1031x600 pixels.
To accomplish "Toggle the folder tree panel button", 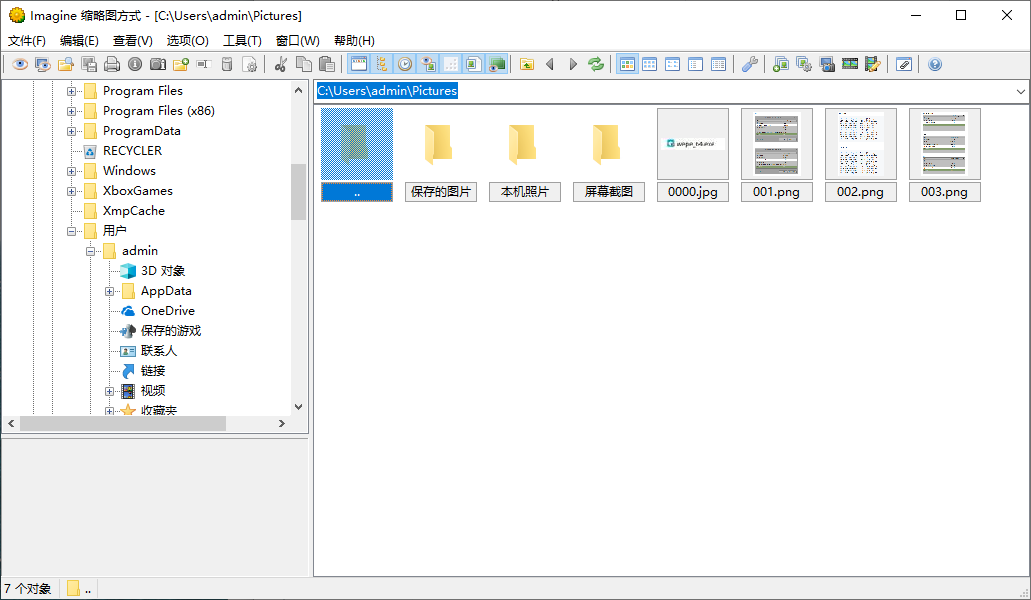I will coord(382,64).
